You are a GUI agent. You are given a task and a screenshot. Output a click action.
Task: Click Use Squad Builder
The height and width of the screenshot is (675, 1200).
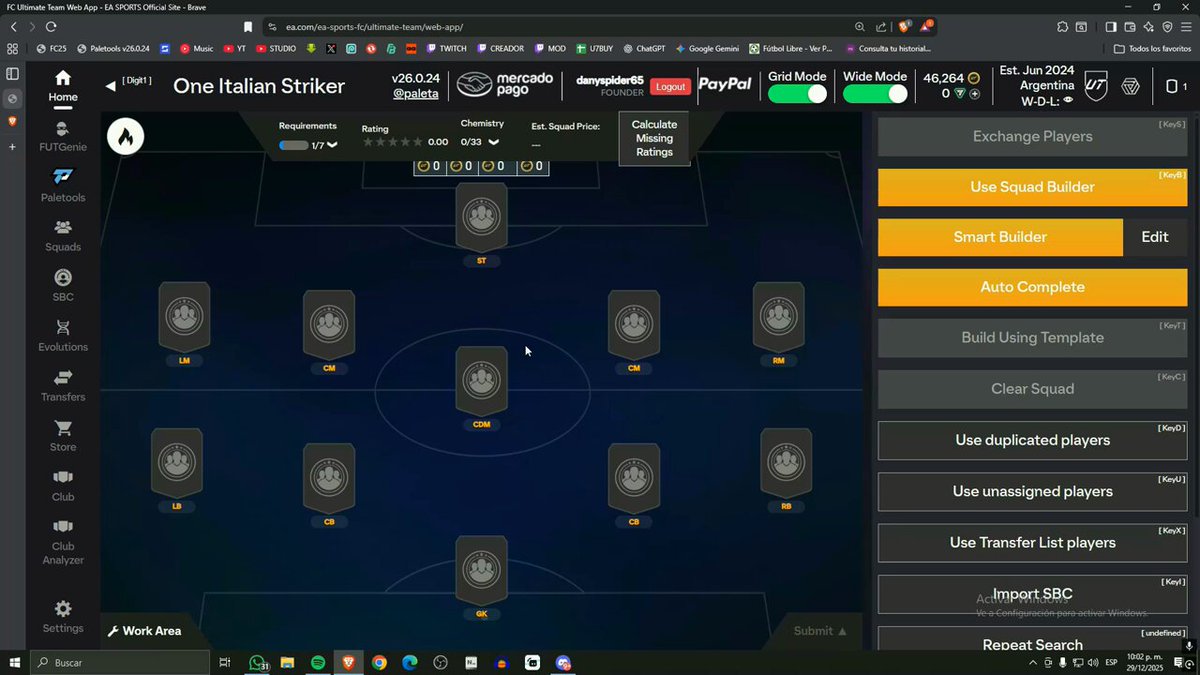pyautogui.click(x=1032, y=187)
